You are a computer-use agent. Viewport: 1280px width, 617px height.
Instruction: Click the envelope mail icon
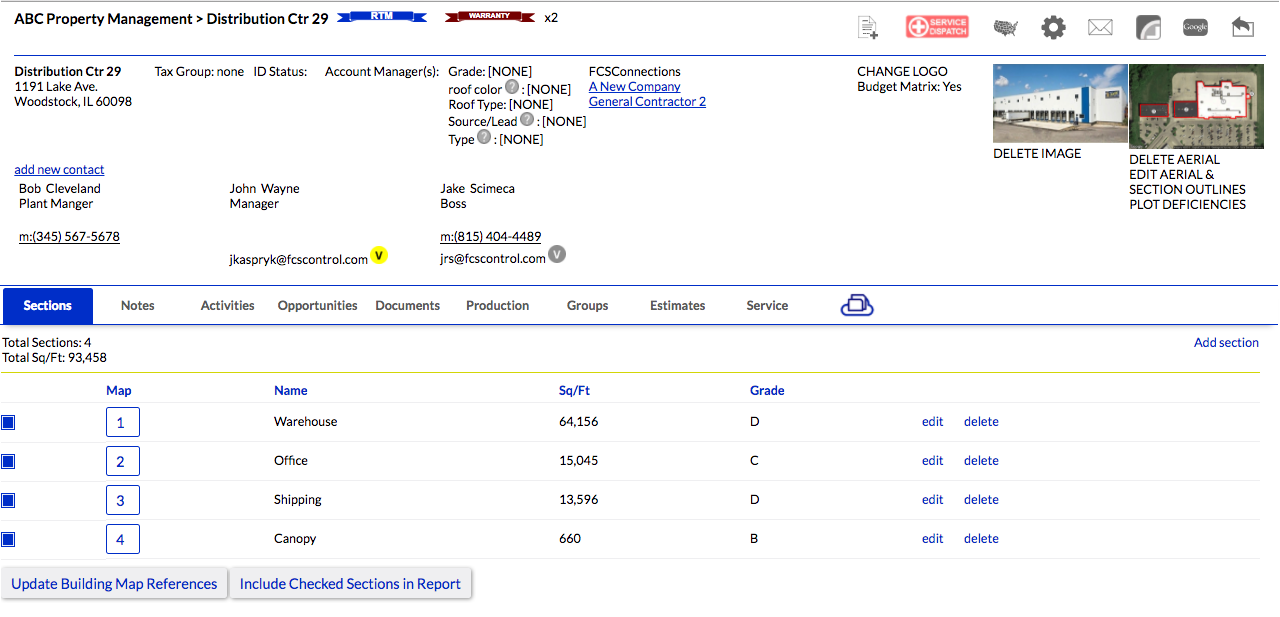click(x=1100, y=28)
